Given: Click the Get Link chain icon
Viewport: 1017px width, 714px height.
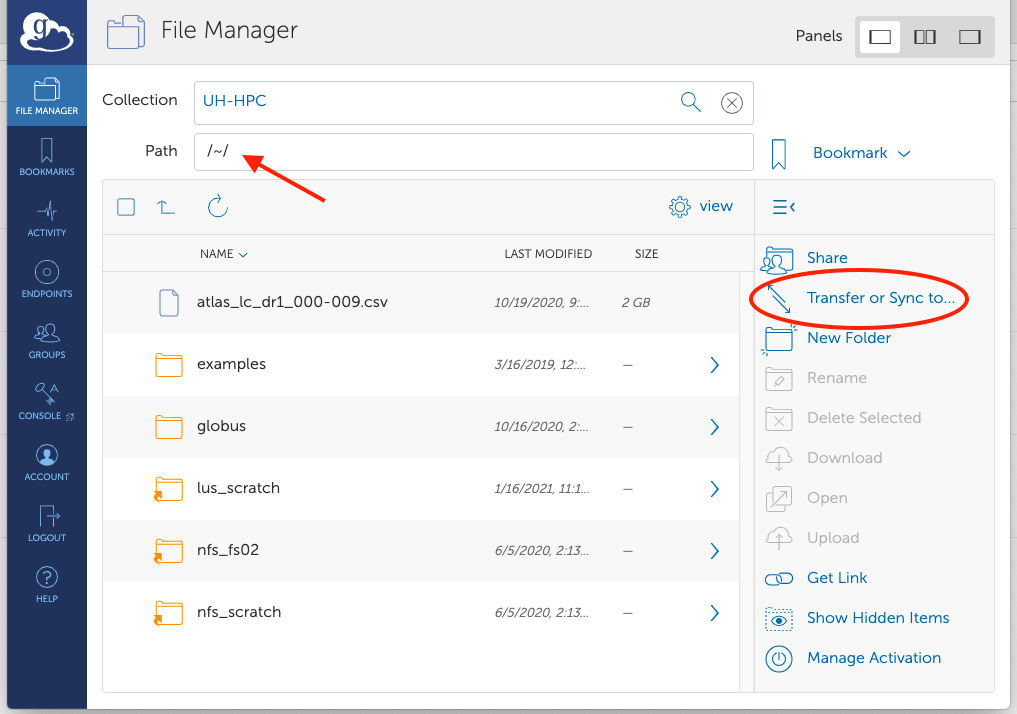Looking at the screenshot, I should click(x=779, y=578).
